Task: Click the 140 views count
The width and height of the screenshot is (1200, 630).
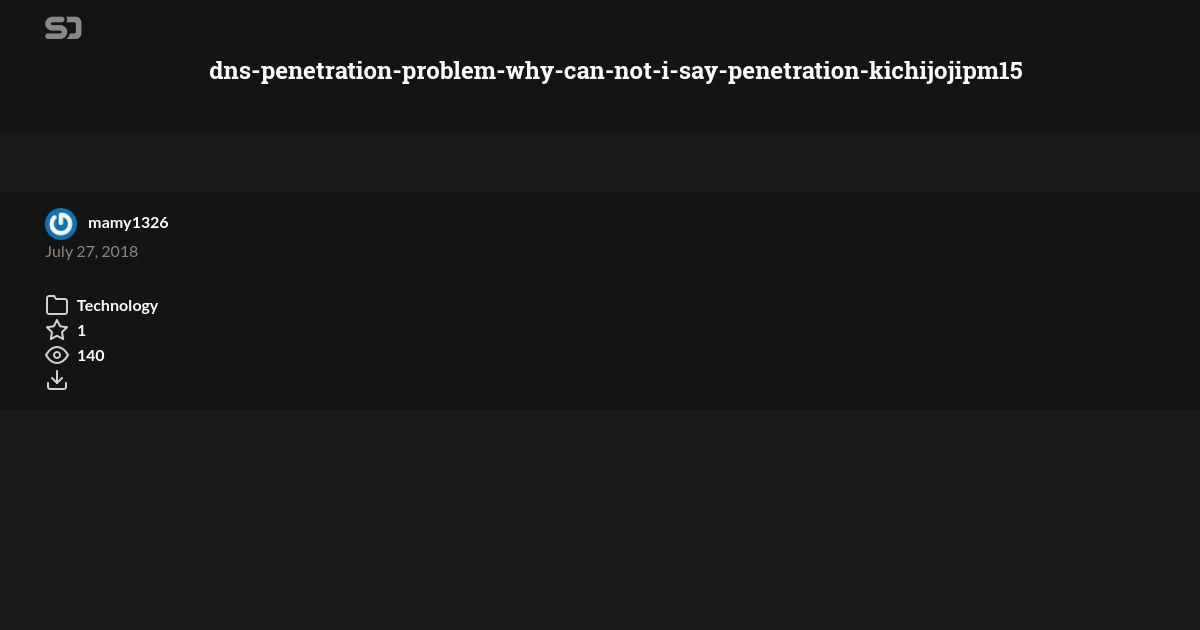Action: pyautogui.click(x=91, y=355)
